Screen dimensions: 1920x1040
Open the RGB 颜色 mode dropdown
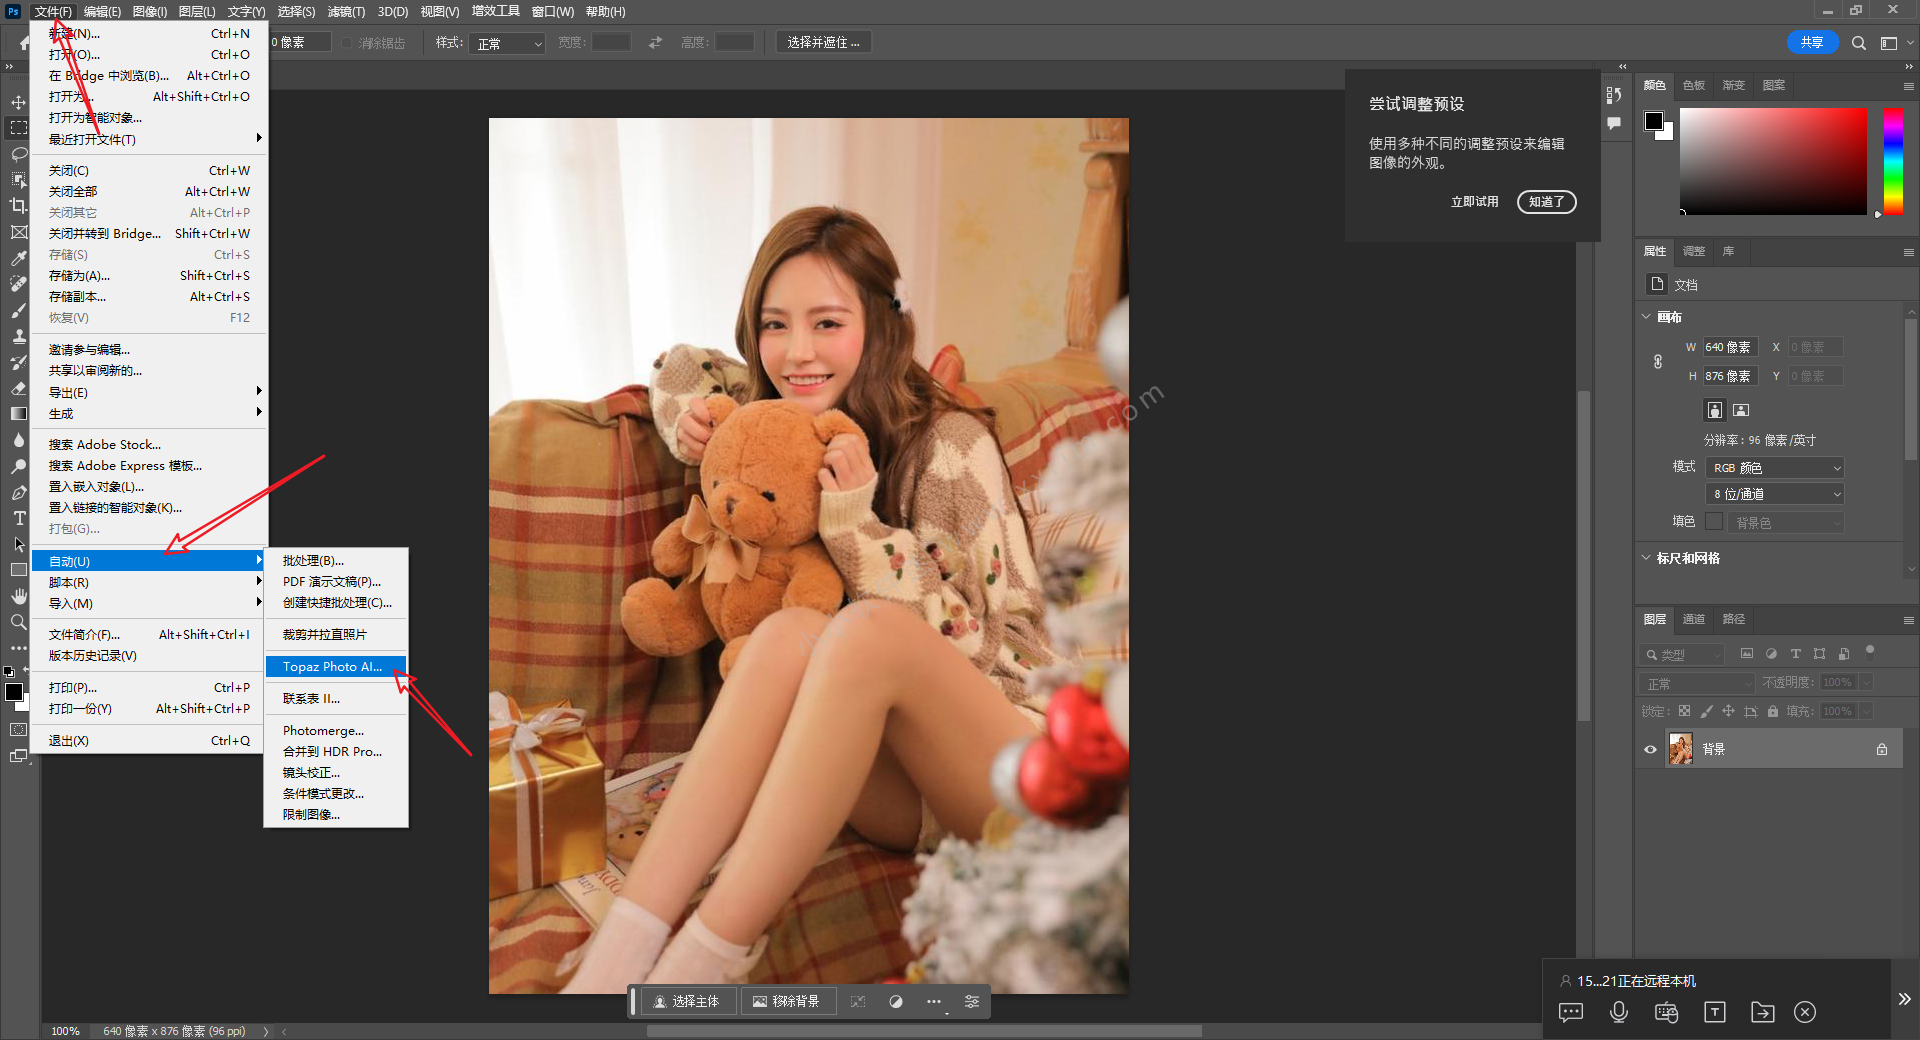(x=1775, y=468)
